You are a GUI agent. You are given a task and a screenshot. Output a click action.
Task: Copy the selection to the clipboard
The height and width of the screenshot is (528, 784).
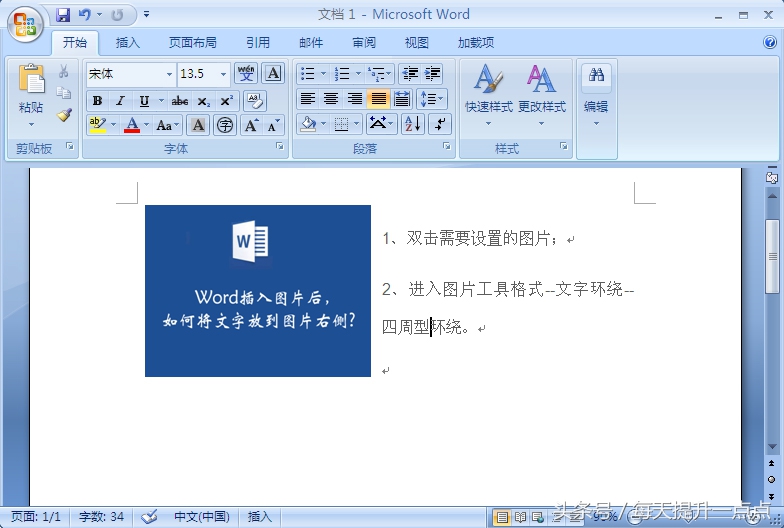[x=64, y=93]
